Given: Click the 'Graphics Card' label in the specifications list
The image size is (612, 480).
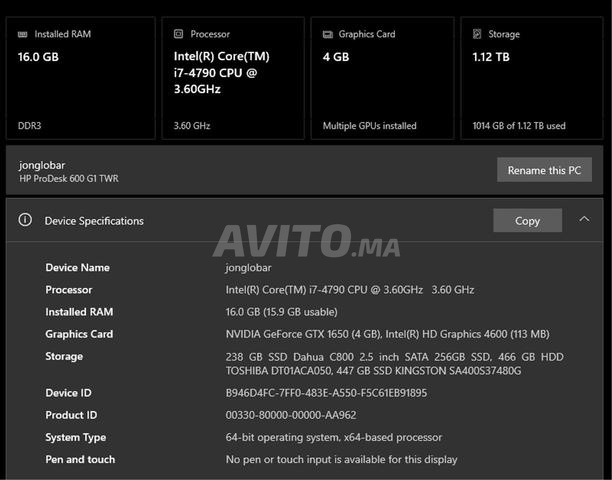Looking at the screenshot, I should coord(79,334).
